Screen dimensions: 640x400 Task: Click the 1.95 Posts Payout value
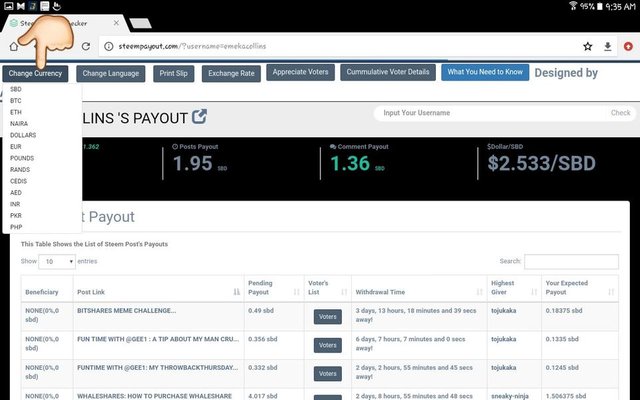click(193, 163)
